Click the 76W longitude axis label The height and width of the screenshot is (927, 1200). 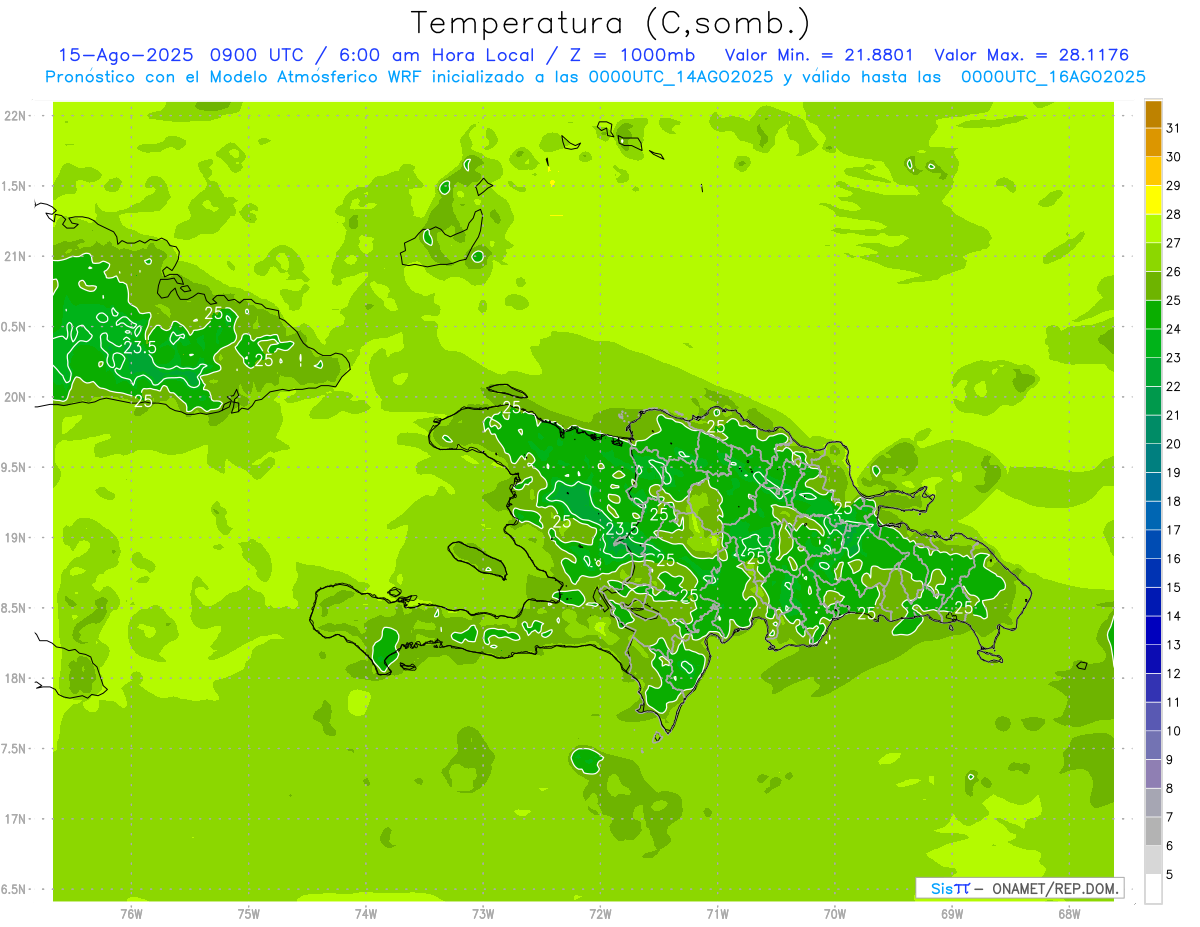coord(131,913)
